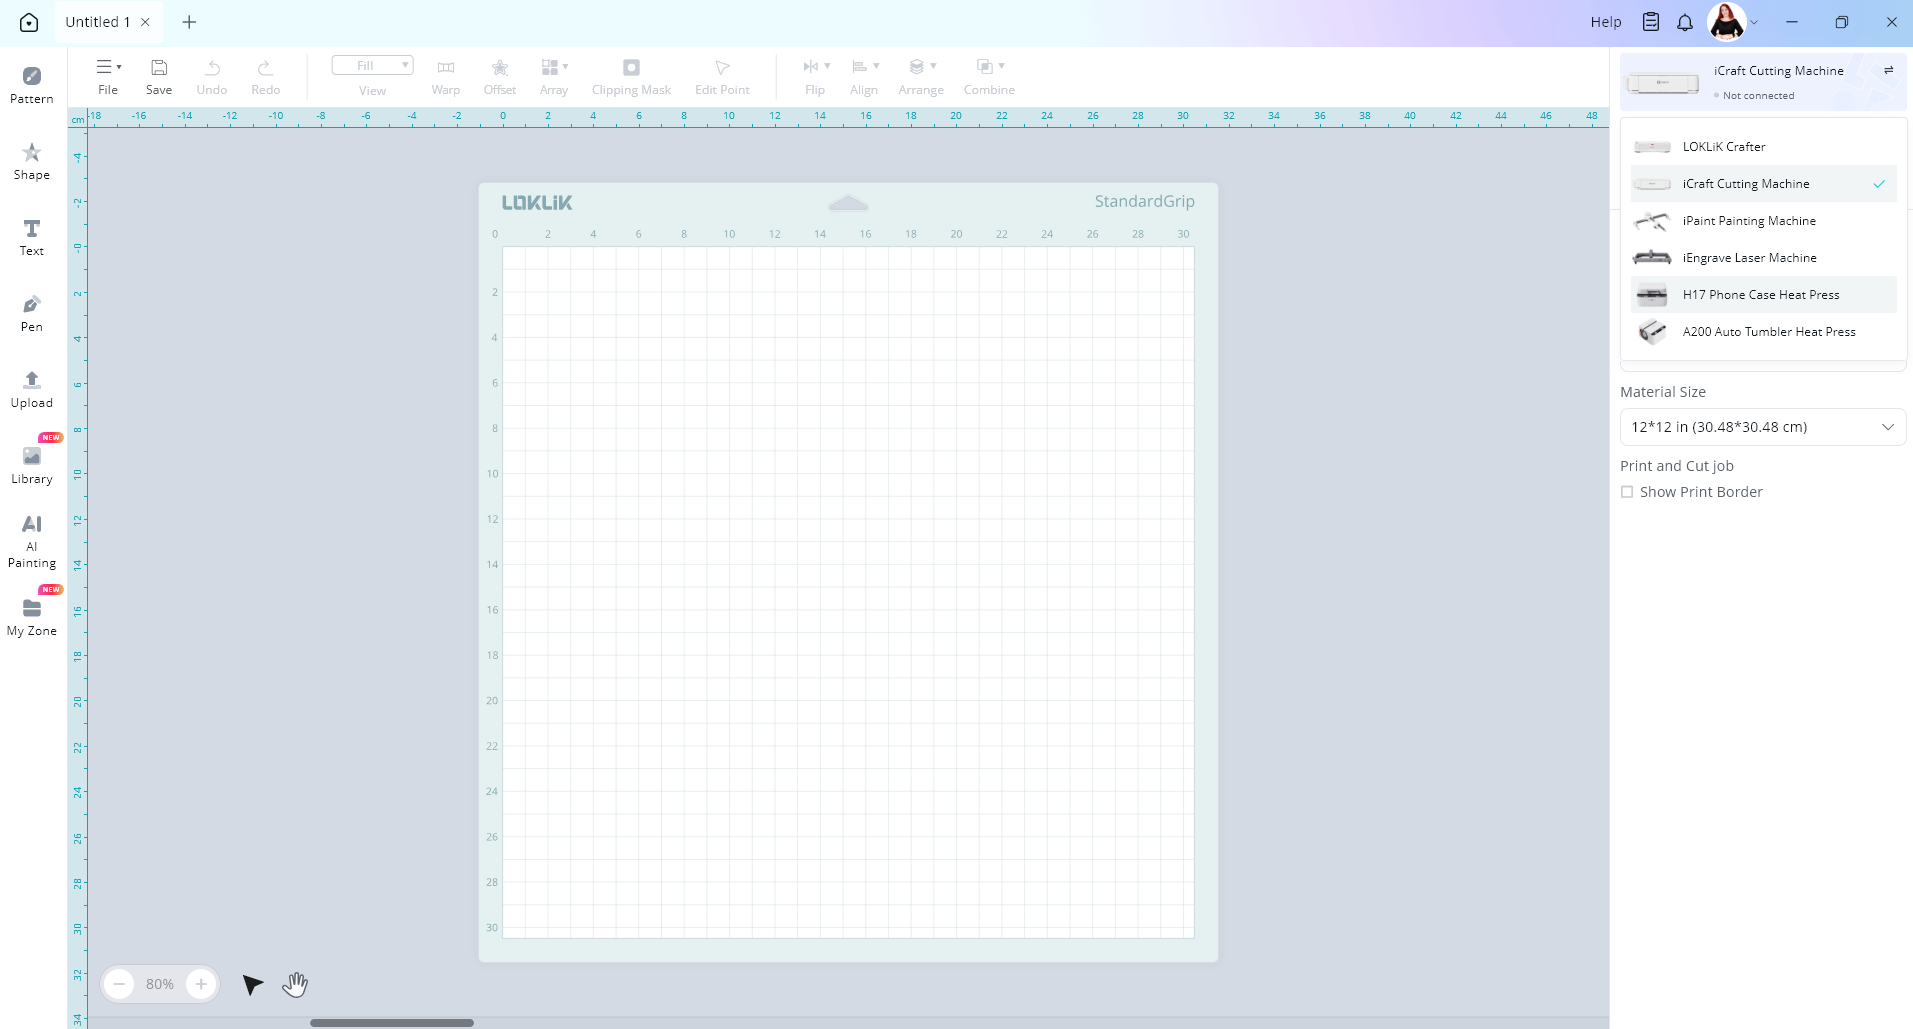The width and height of the screenshot is (1913, 1029).
Task: Click the Help link
Action: coord(1605,22)
